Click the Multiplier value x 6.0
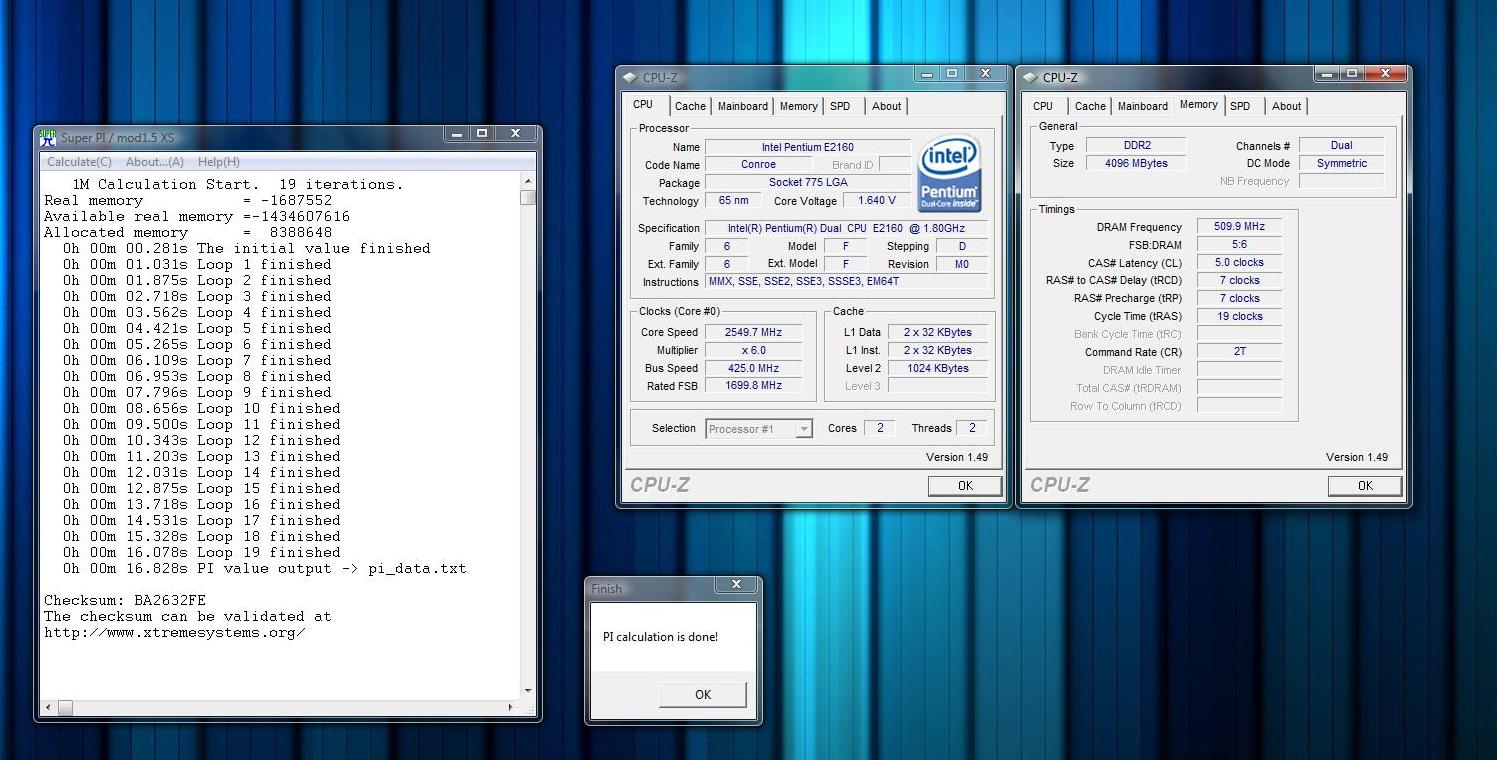This screenshot has height=760, width=1497. [754, 350]
